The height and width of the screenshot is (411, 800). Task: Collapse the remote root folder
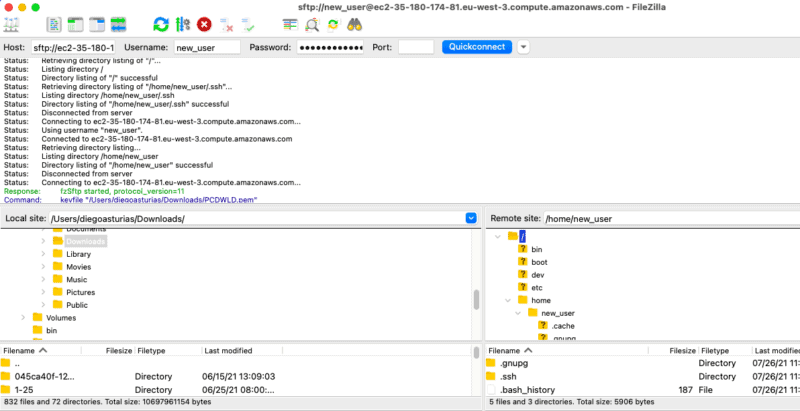[497, 236]
